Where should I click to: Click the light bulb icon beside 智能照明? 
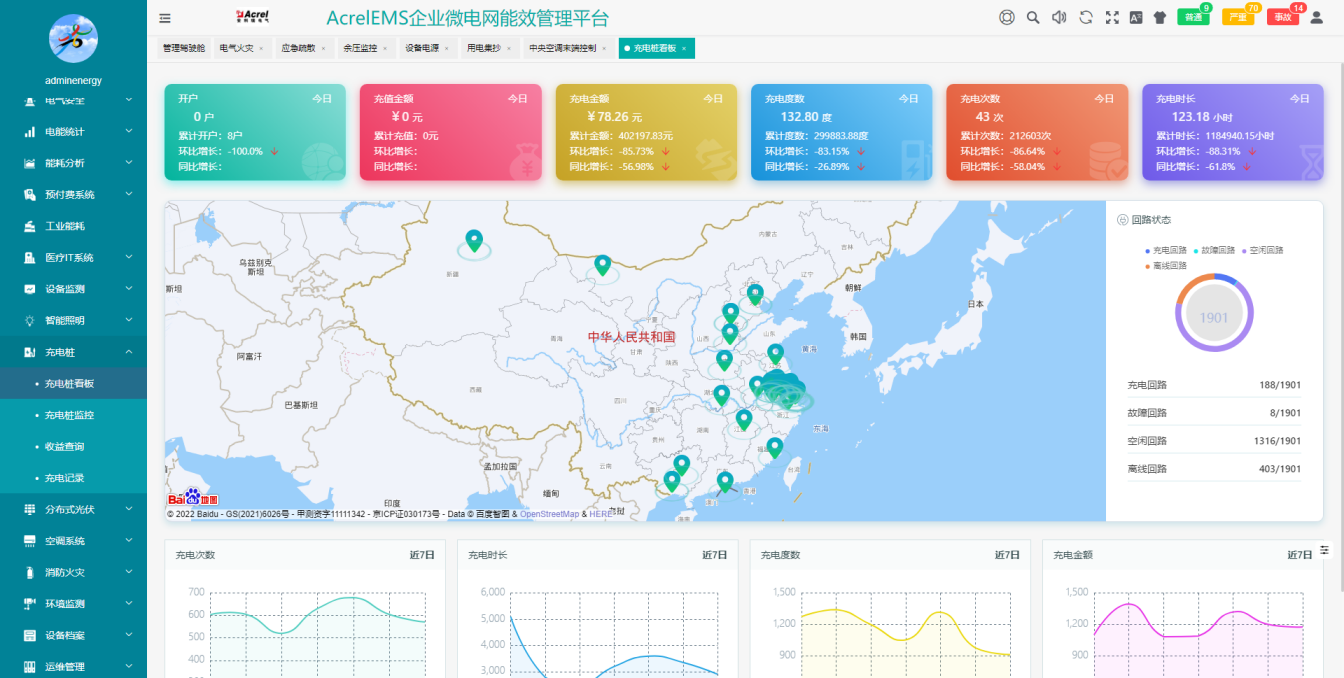pos(29,320)
